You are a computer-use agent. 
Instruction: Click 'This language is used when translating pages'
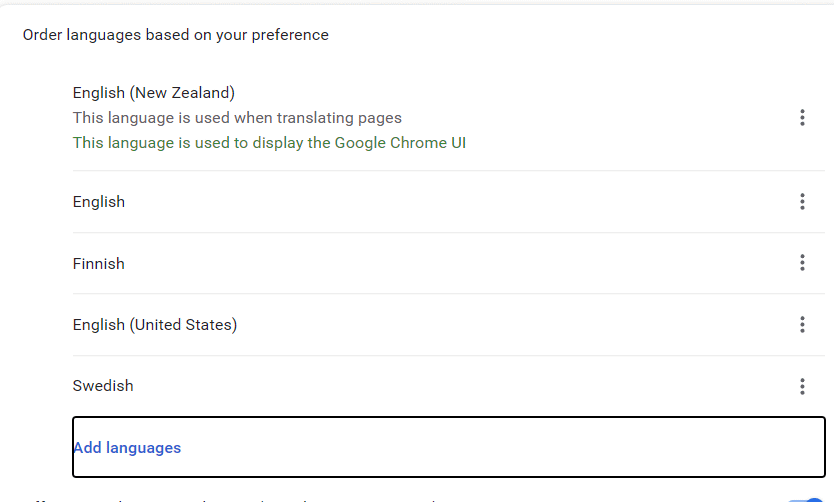pos(237,118)
